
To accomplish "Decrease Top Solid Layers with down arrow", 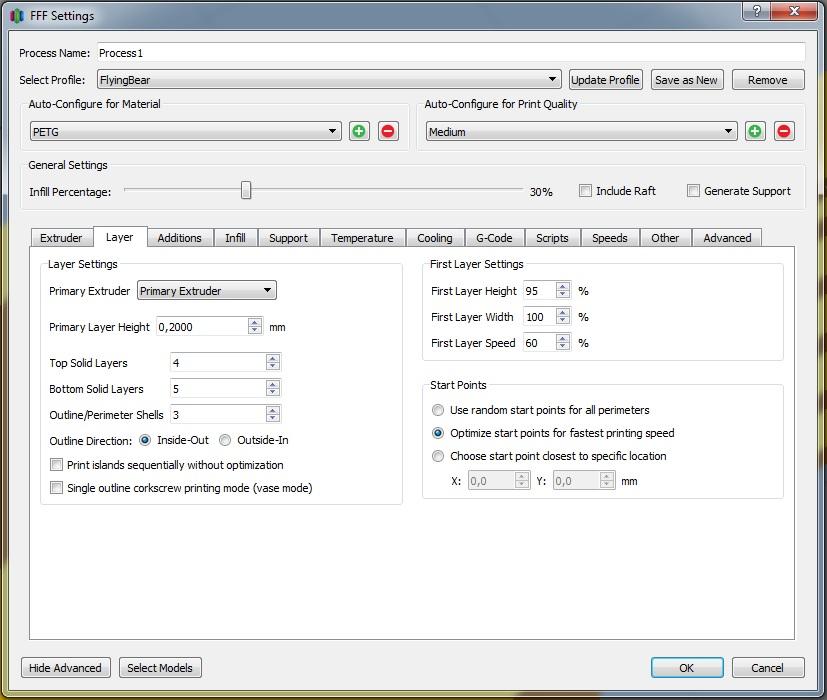I will tap(273, 367).
